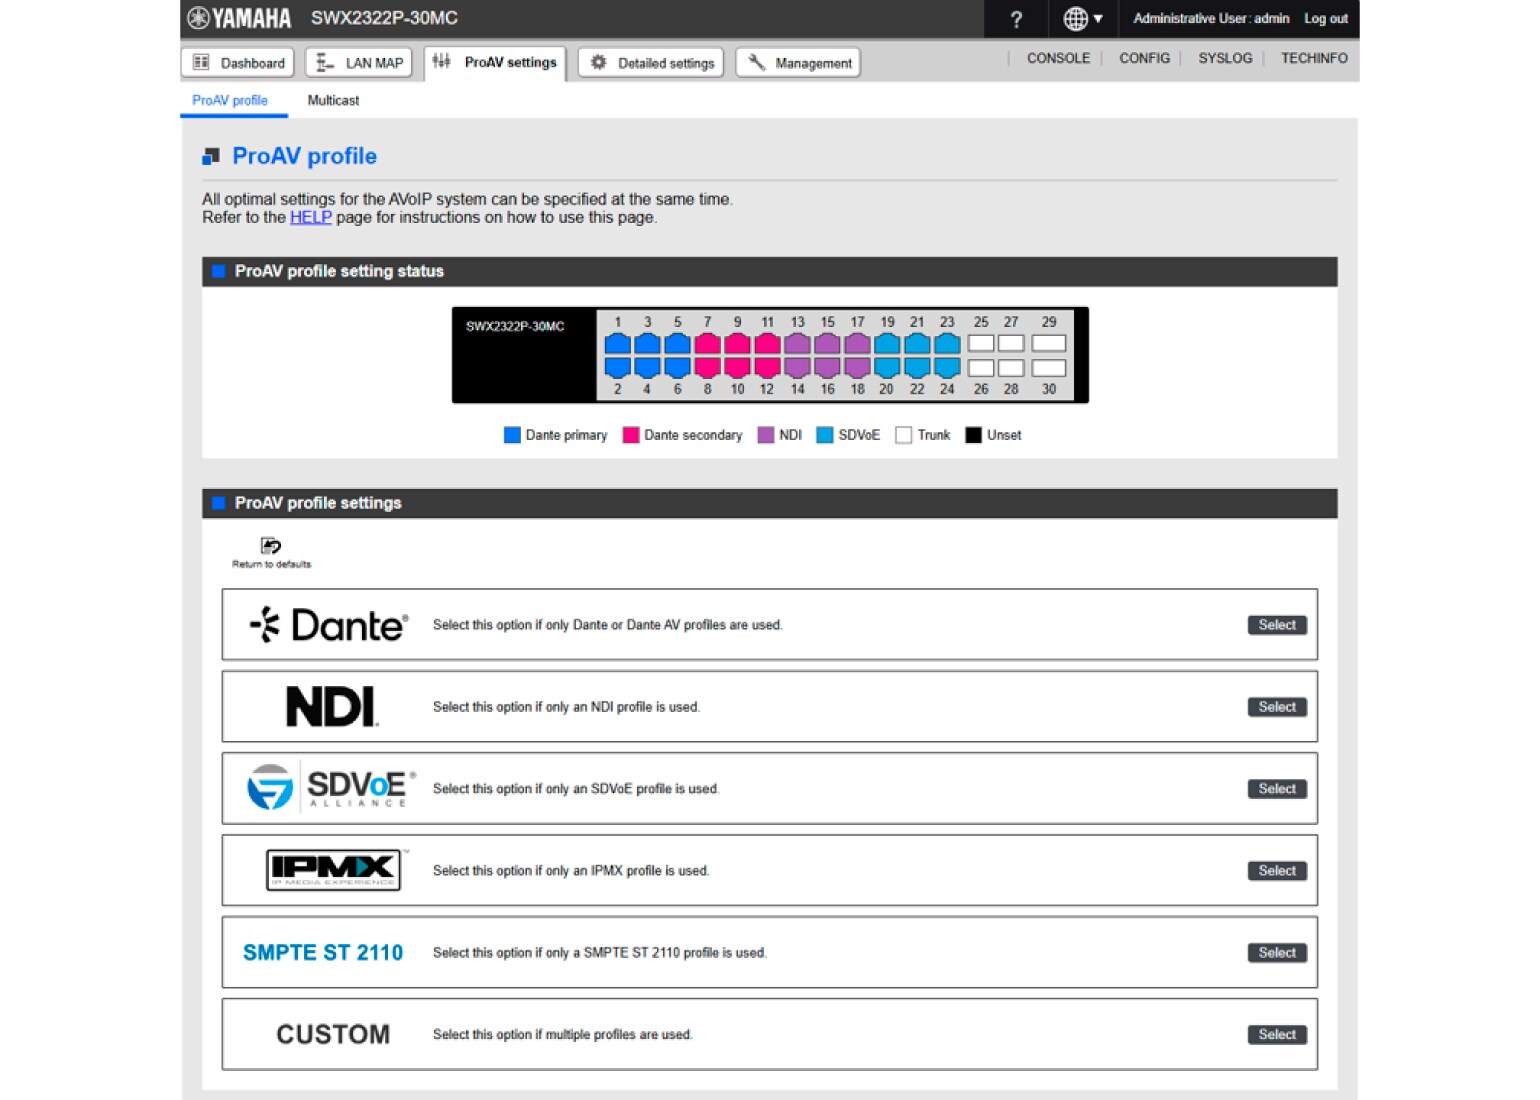
Task: Click the Return to defaults icon
Action: coord(269,546)
